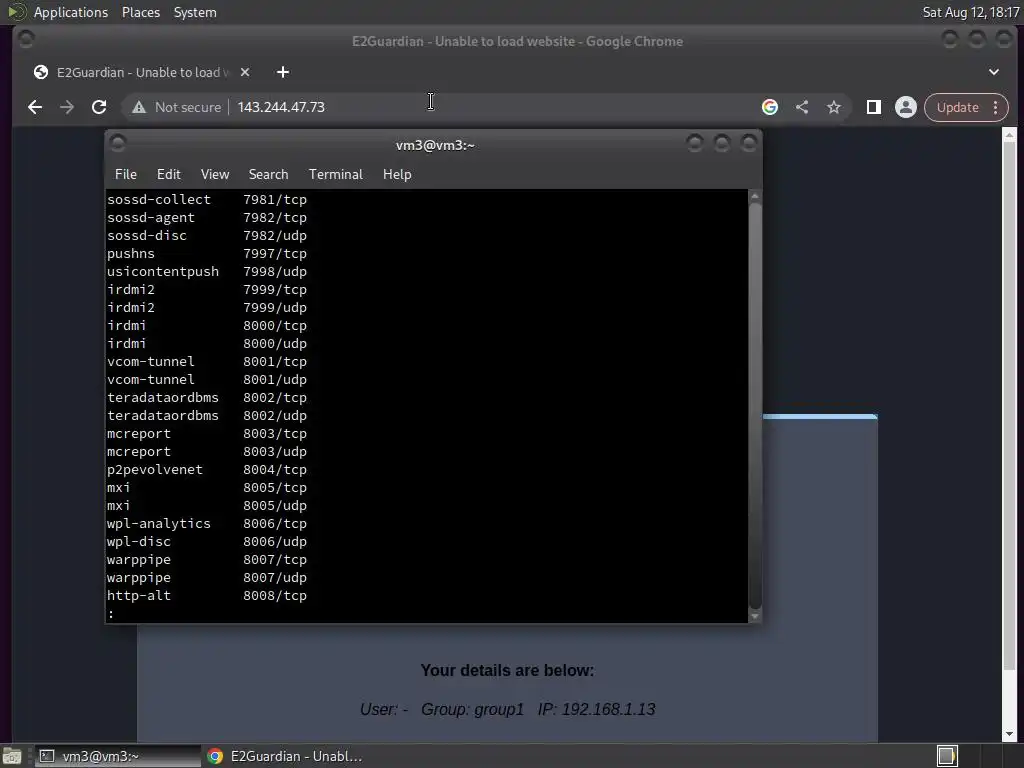The width and height of the screenshot is (1024, 768).
Task: Click the clock showing Sat Aug 12
Action: tap(970, 12)
